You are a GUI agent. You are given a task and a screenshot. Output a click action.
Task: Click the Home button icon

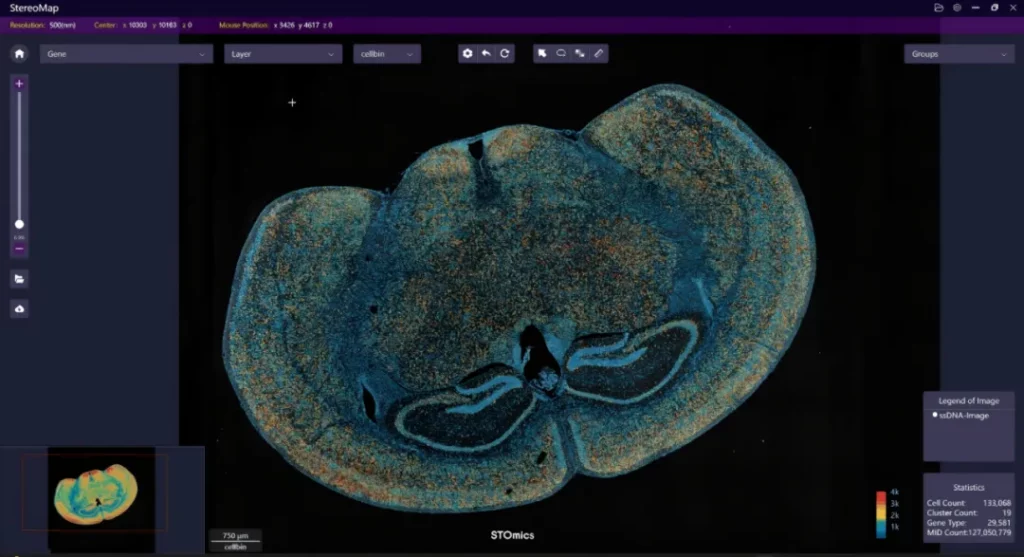click(19, 54)
